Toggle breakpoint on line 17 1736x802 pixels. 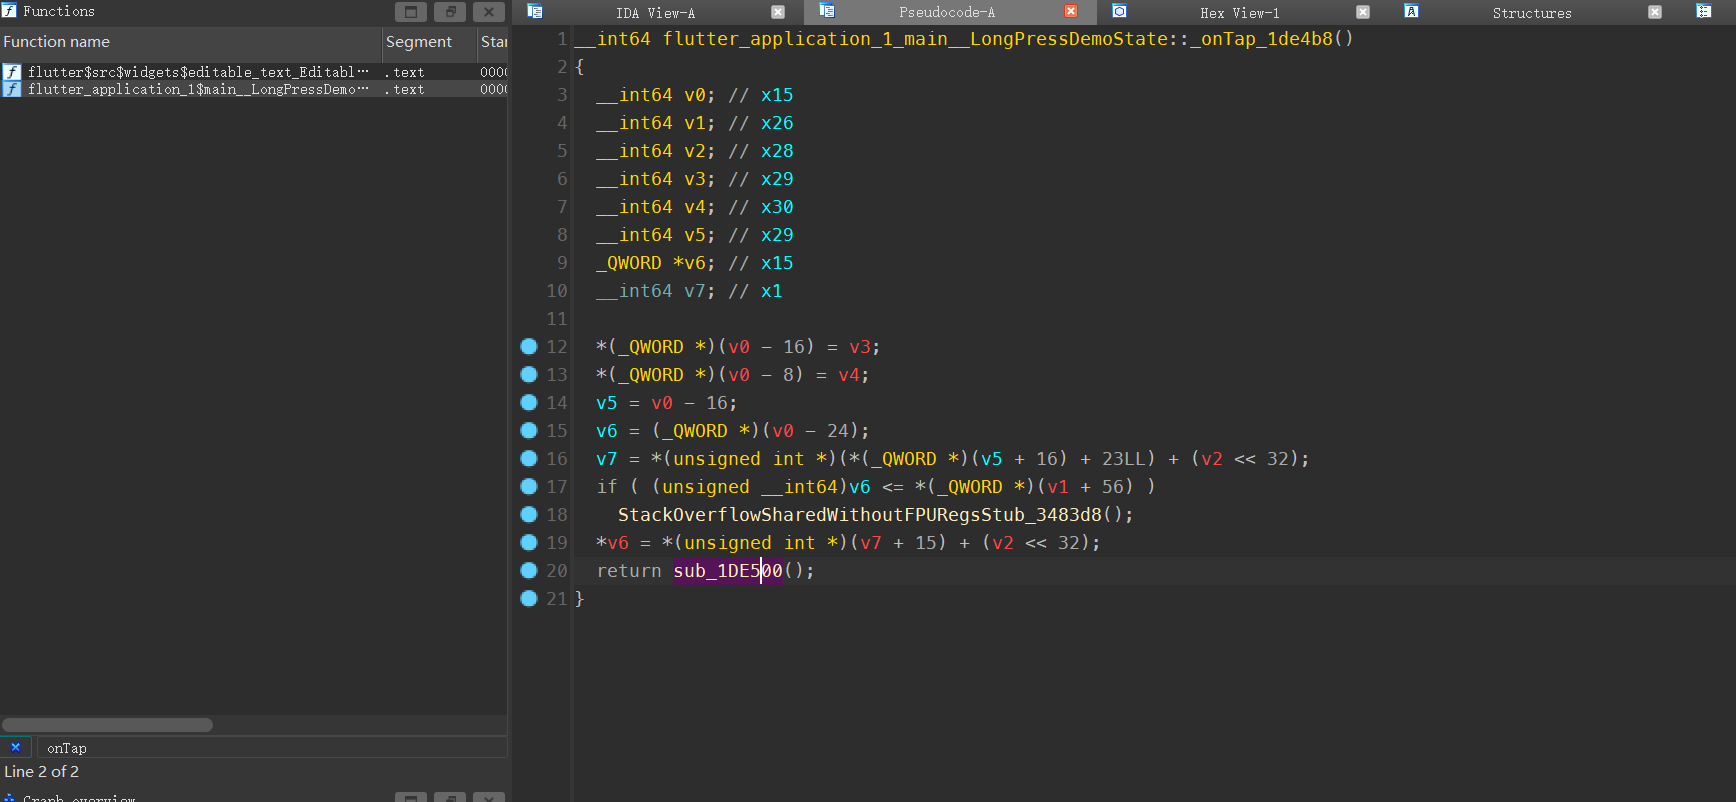tap(529, 486)
